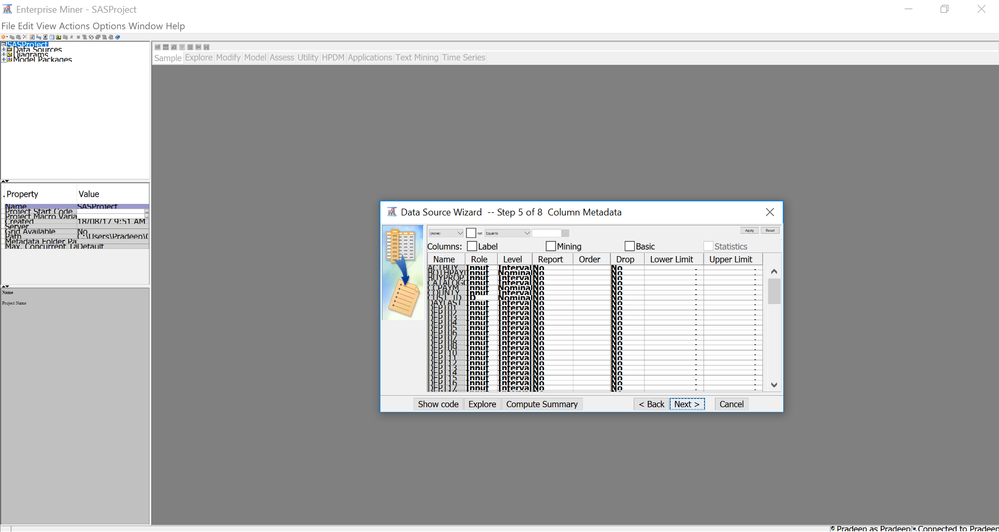
Task: Click the variable table scroll-down arrow
Action: click(x=774, y=385)
